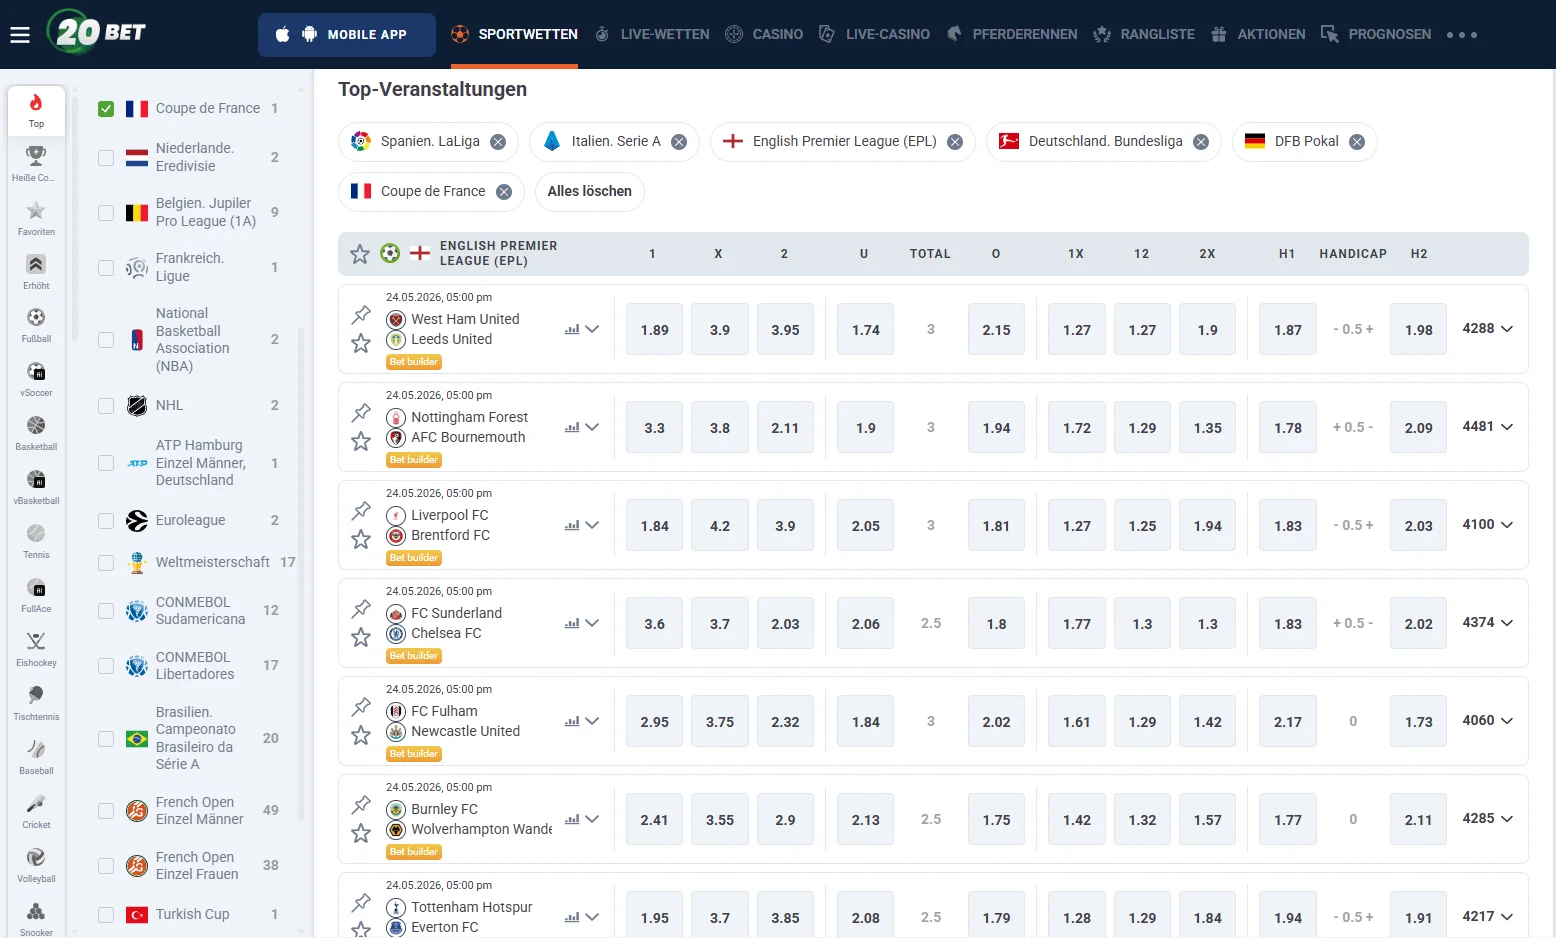Open 4100 more markets dropdown

click(x=1488, y=525)
